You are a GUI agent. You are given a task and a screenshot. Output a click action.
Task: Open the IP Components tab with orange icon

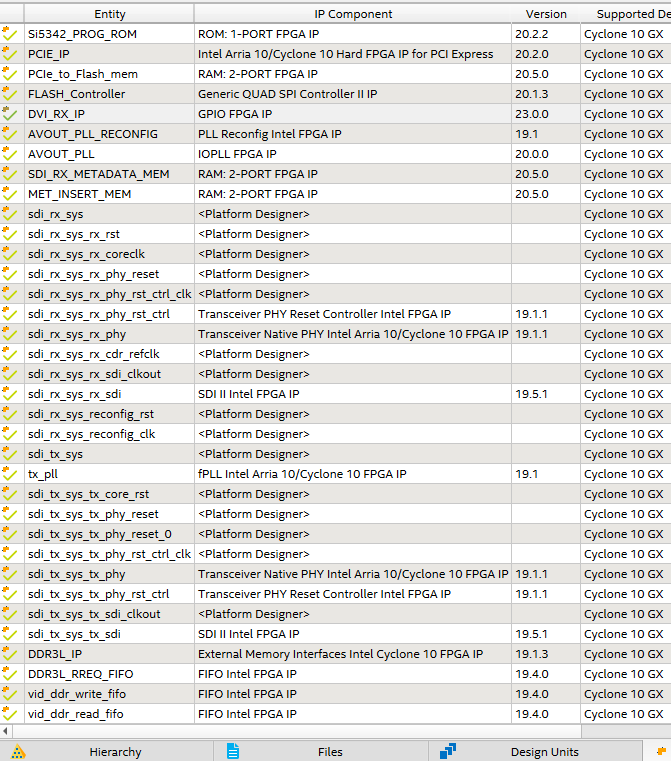[658, 752]
